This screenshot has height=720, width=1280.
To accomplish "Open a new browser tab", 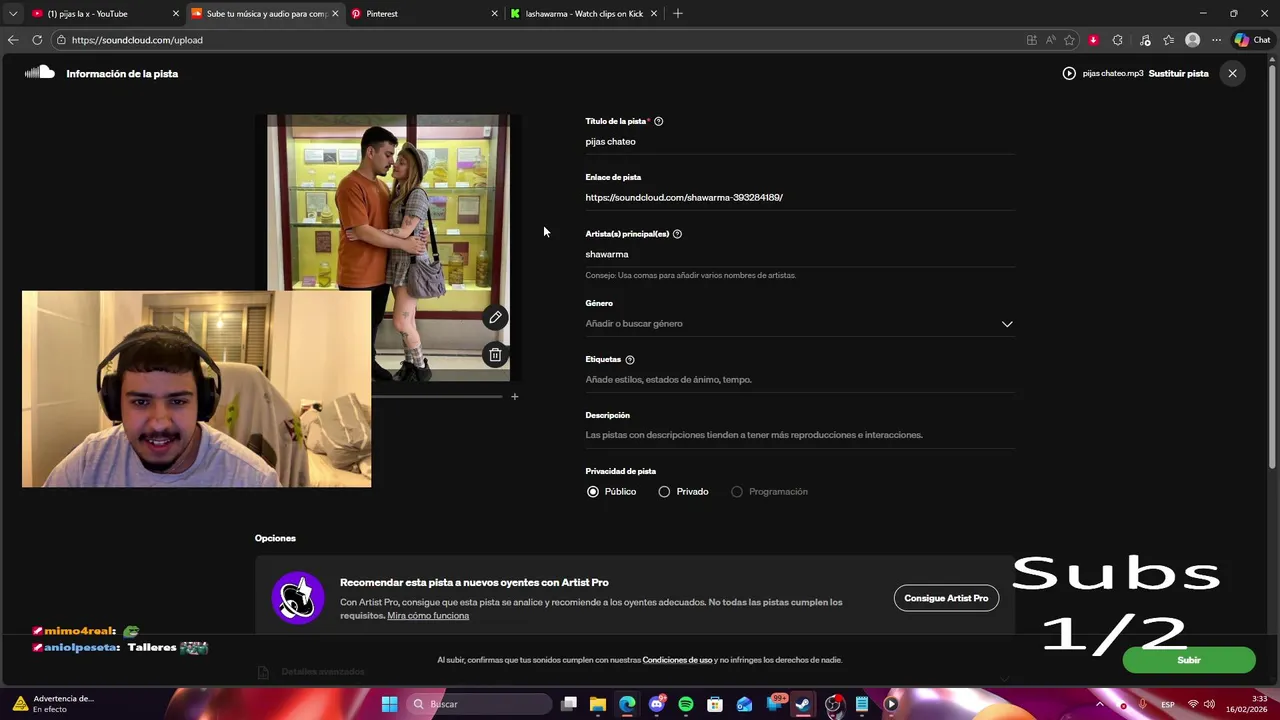I will point(678,13).
